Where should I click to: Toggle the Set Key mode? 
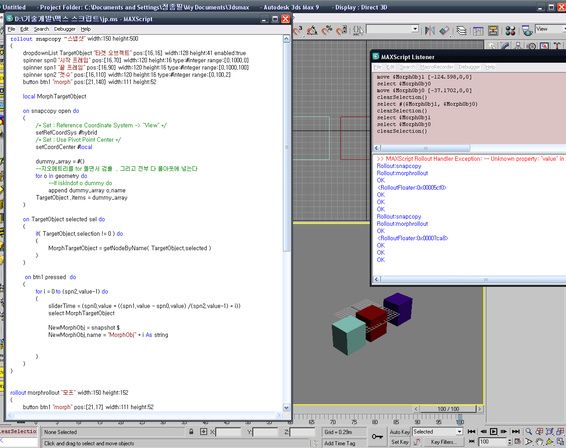(x=400, y=442)
